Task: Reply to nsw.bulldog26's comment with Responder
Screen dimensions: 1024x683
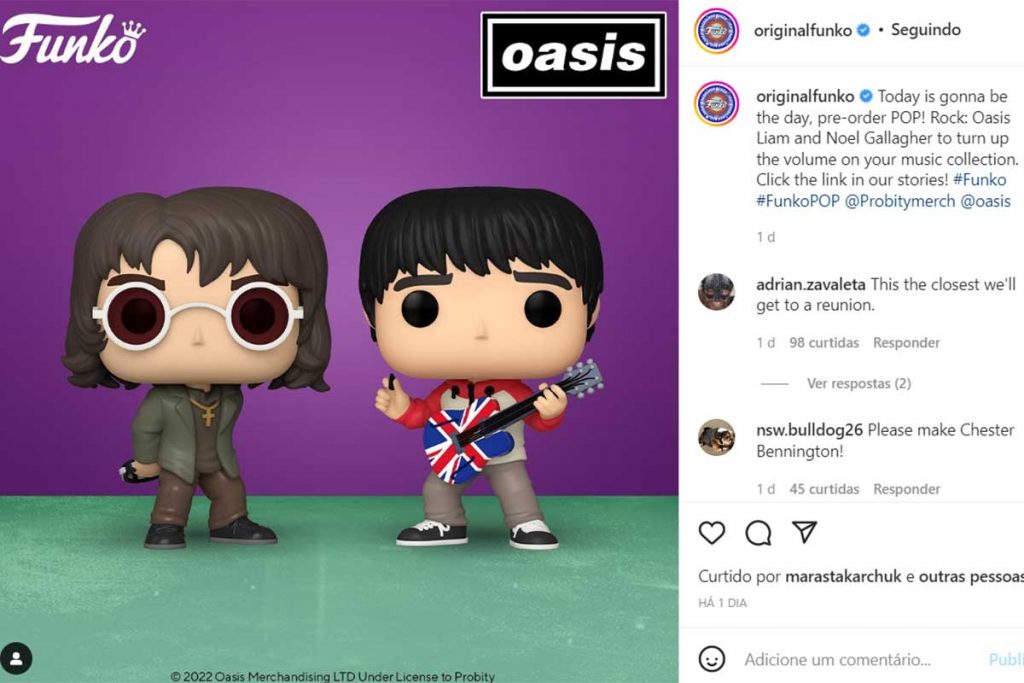Action: [906, 489]
